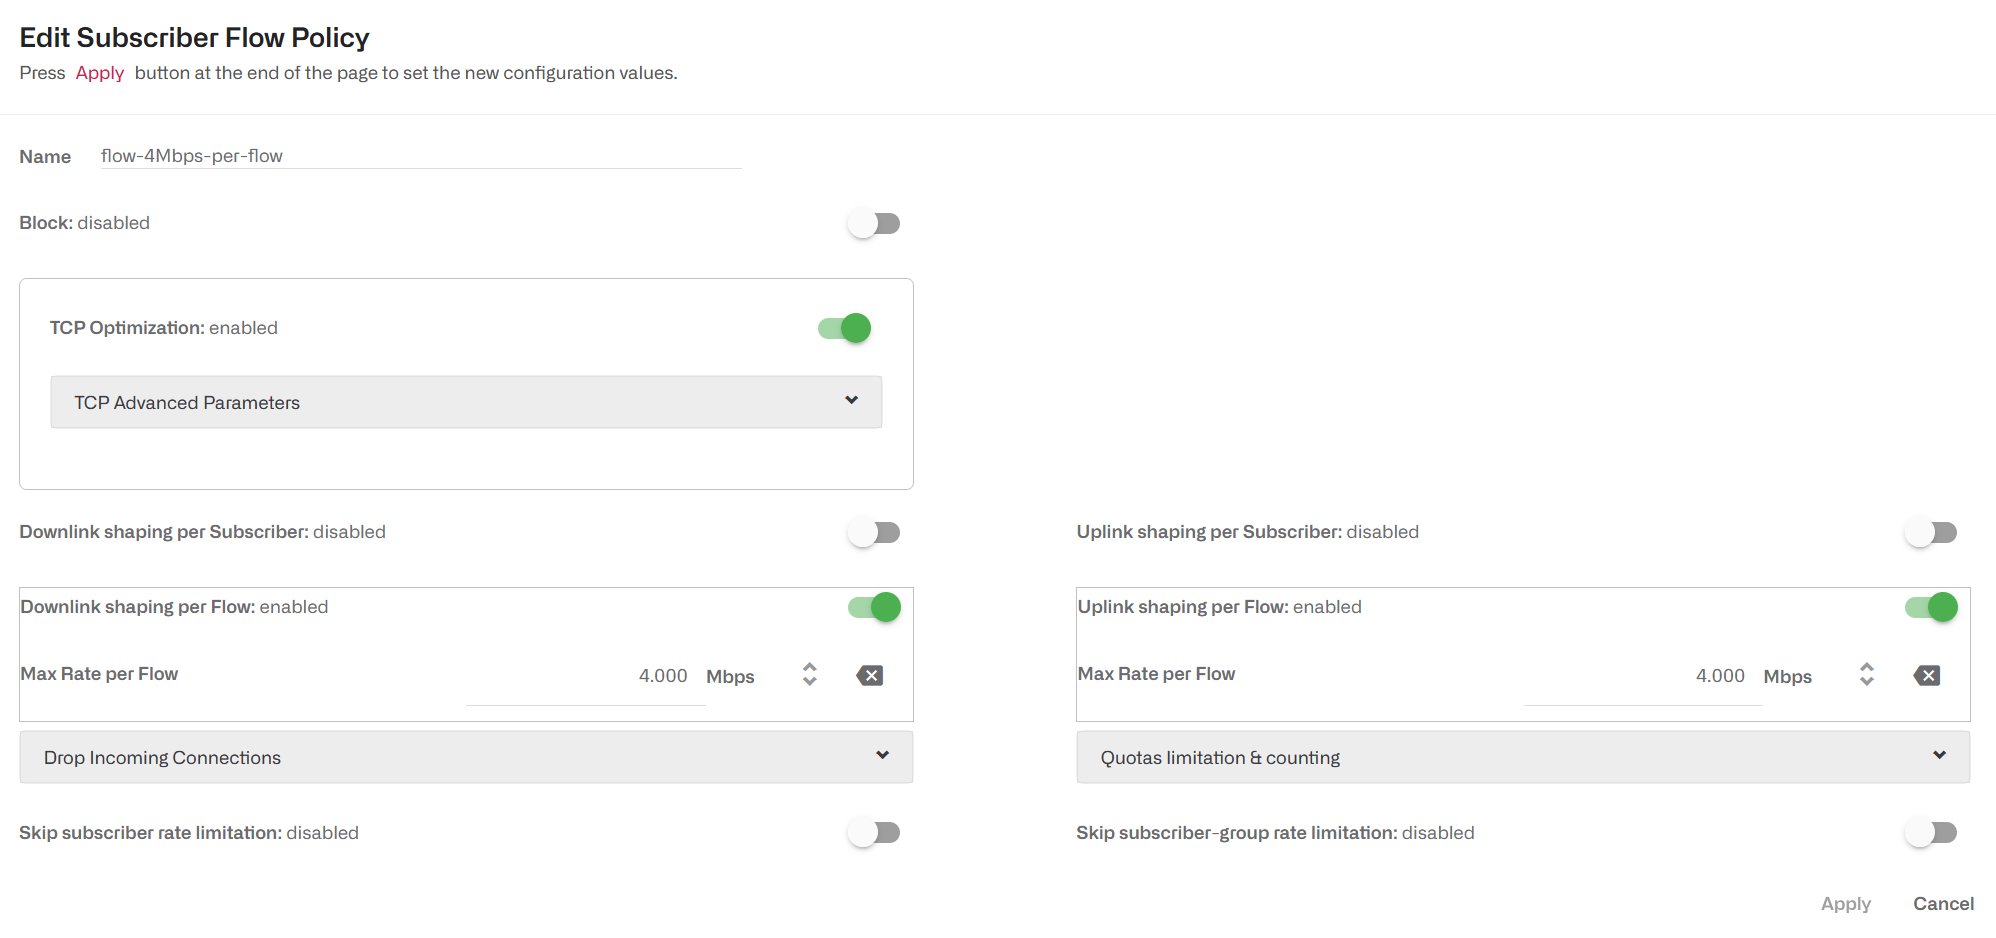Disable TCP Optimization
1996x938 pixels.
click(842, 327)
